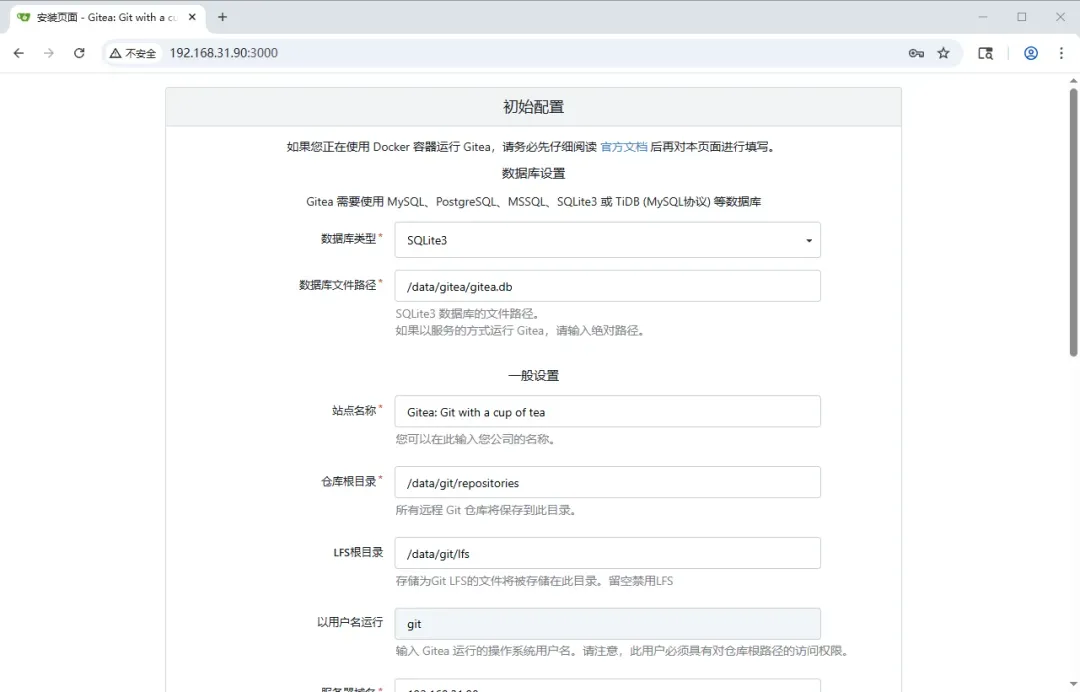Click the browser forward arrow
This screenshot has width=1080, height=692.
[x=48, y=53]
